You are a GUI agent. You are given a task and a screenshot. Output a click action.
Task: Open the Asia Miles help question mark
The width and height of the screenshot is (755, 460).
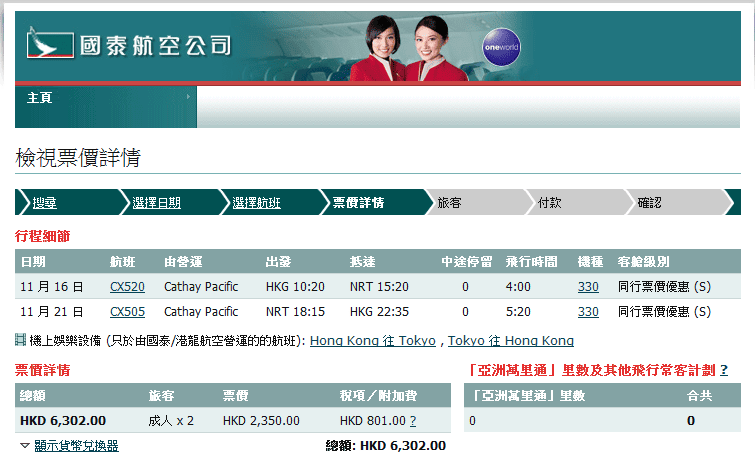pyautogui.click(x=723, y=370)
